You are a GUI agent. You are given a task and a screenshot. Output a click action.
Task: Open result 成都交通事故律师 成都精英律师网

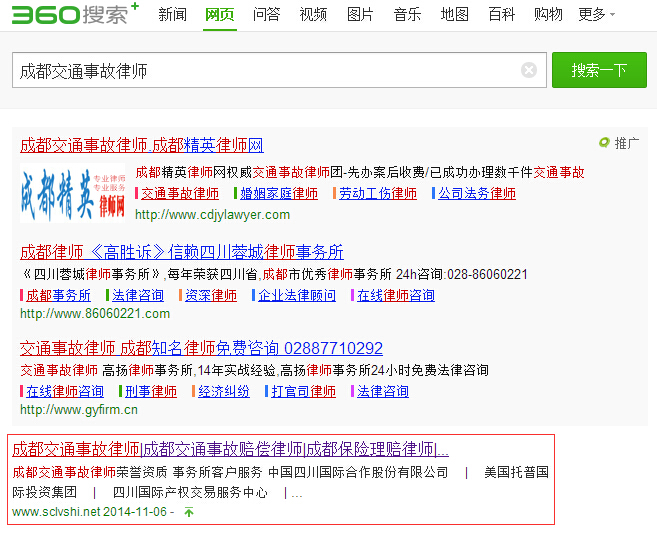[141, 145]
